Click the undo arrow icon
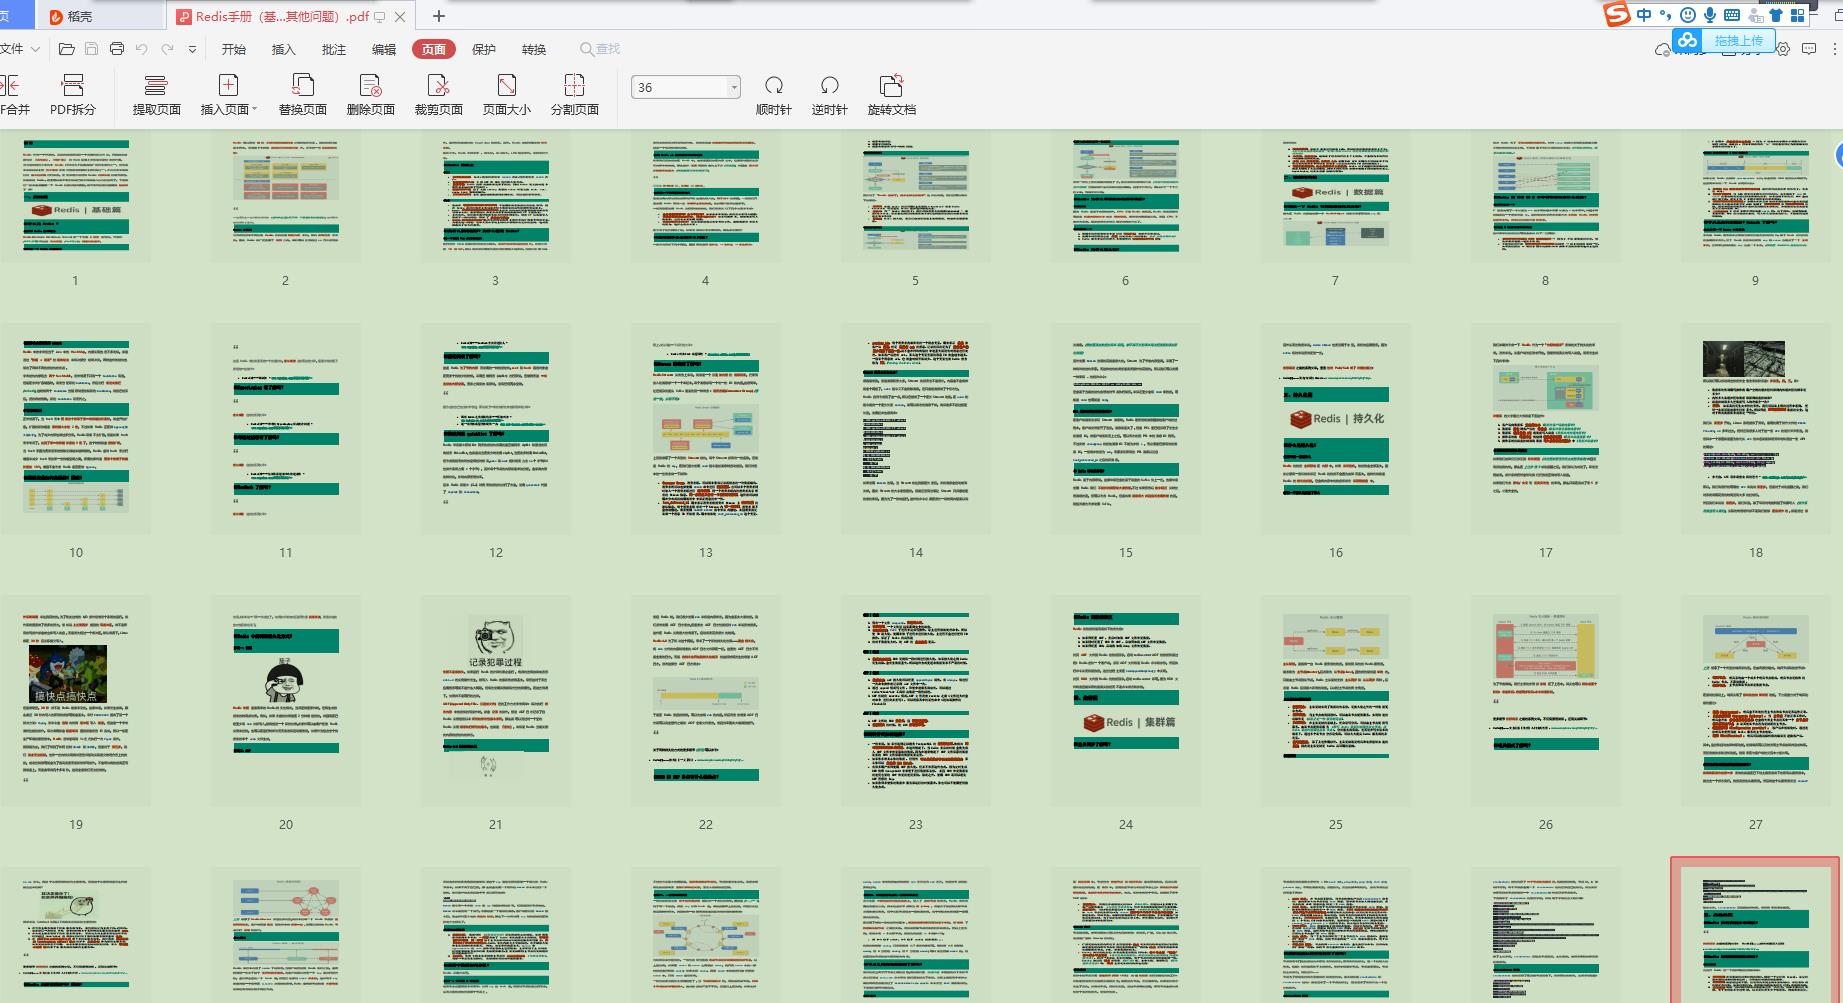The width and height of the screenshot is (1843, 1003). (142, 49)
